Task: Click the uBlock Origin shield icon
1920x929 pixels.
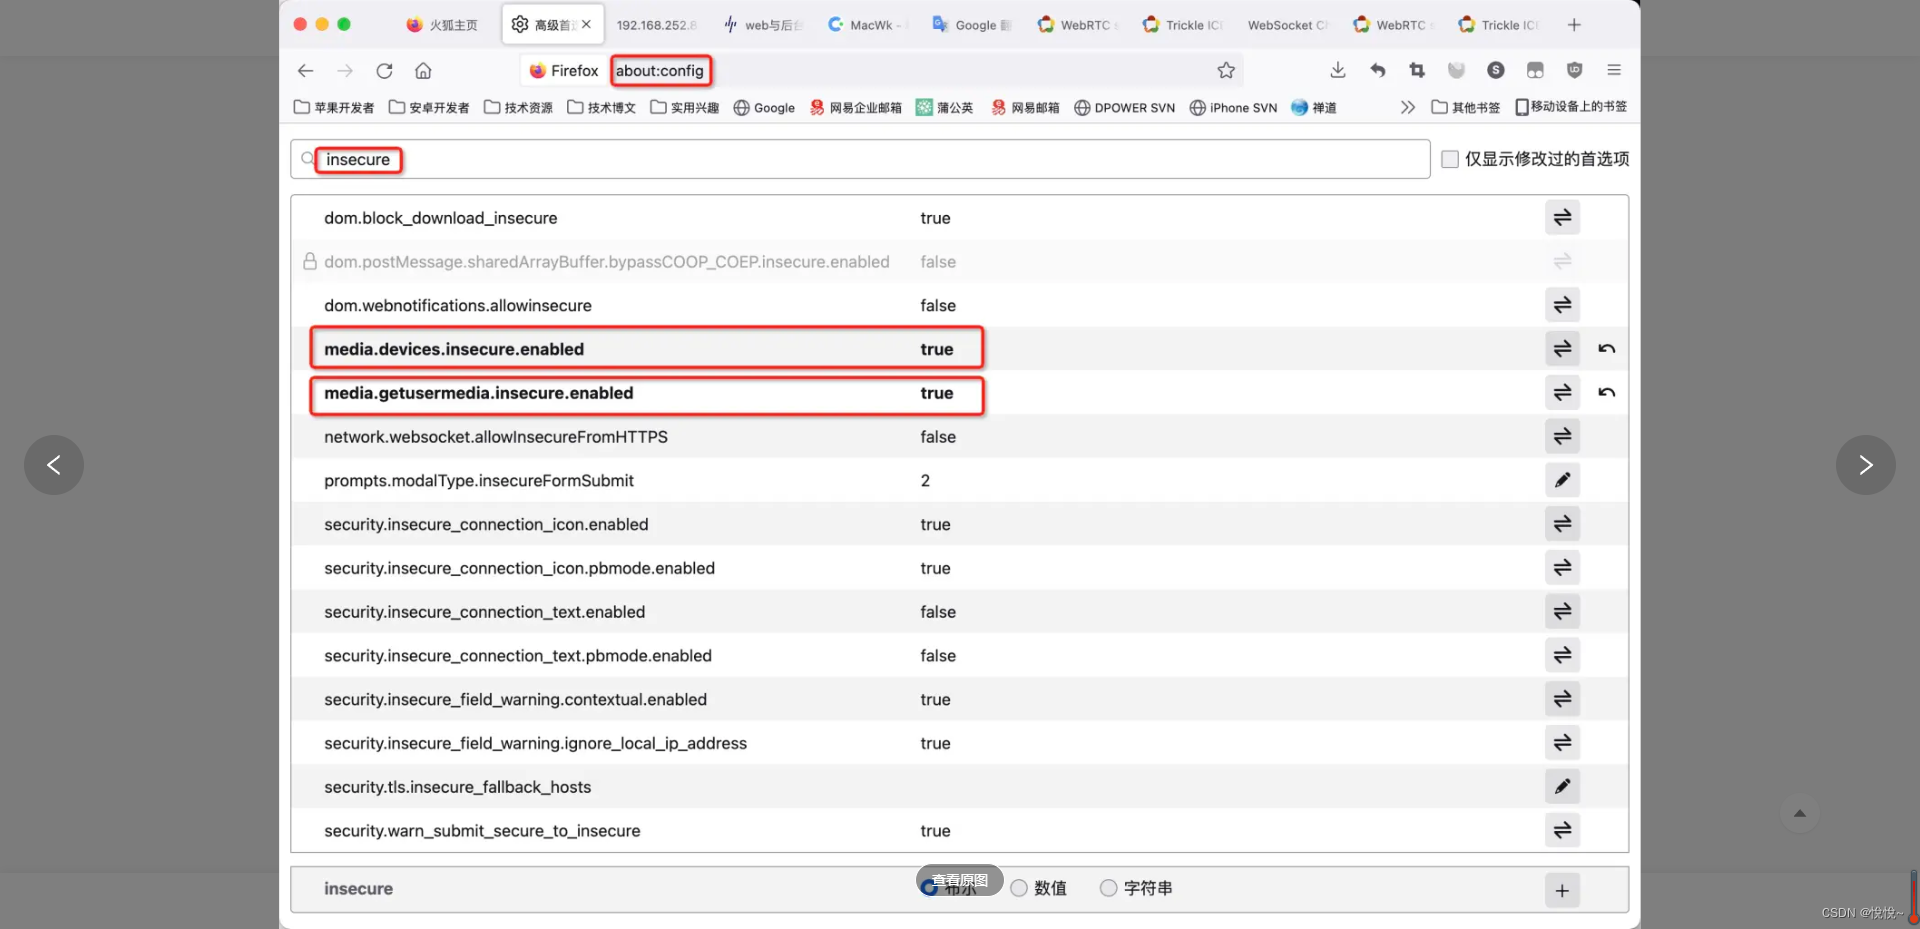Action: point(1574,70)
